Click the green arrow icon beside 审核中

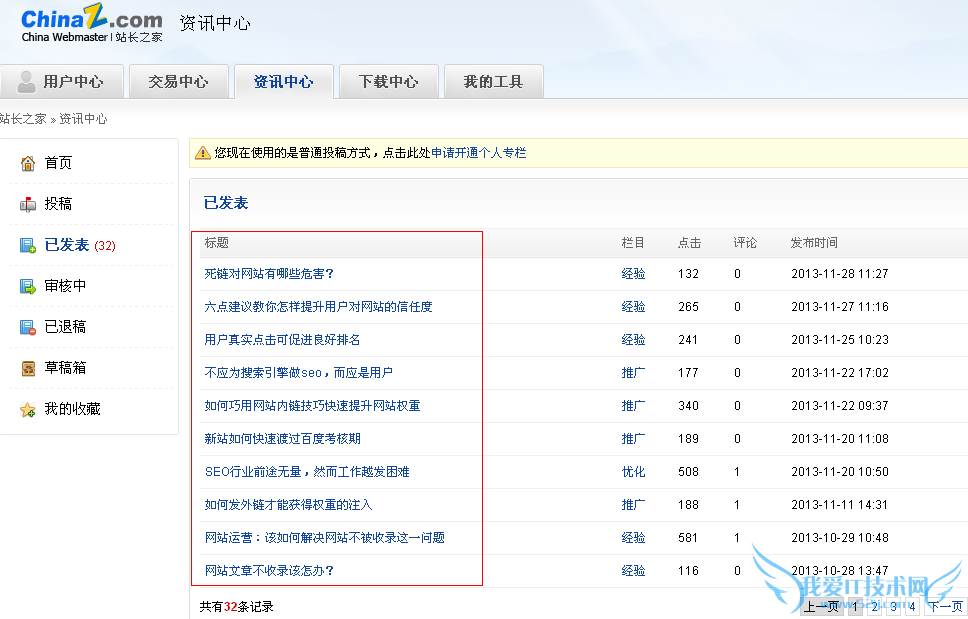(x=28, y=286)
